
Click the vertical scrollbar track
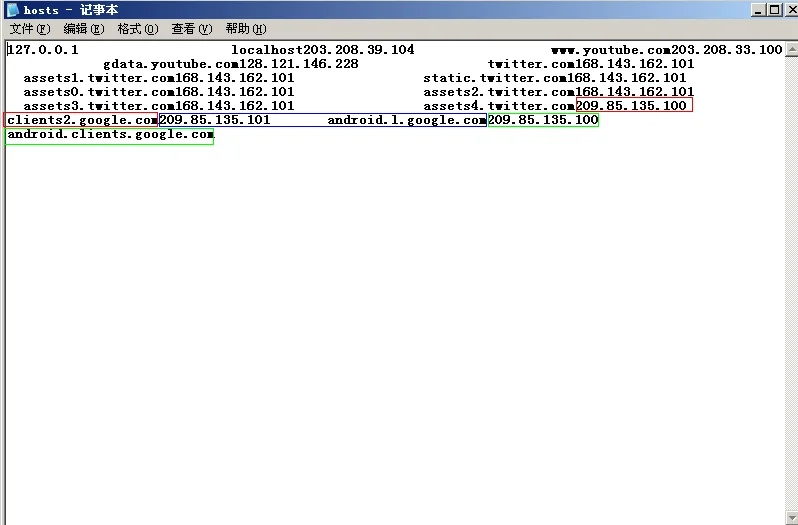tap(792, 284)
